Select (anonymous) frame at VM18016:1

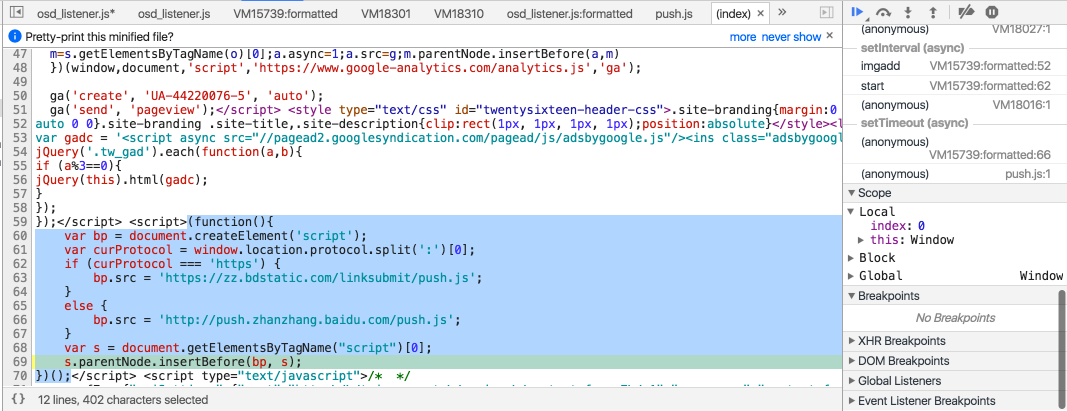pyautogui.click(x=955, y=105)
